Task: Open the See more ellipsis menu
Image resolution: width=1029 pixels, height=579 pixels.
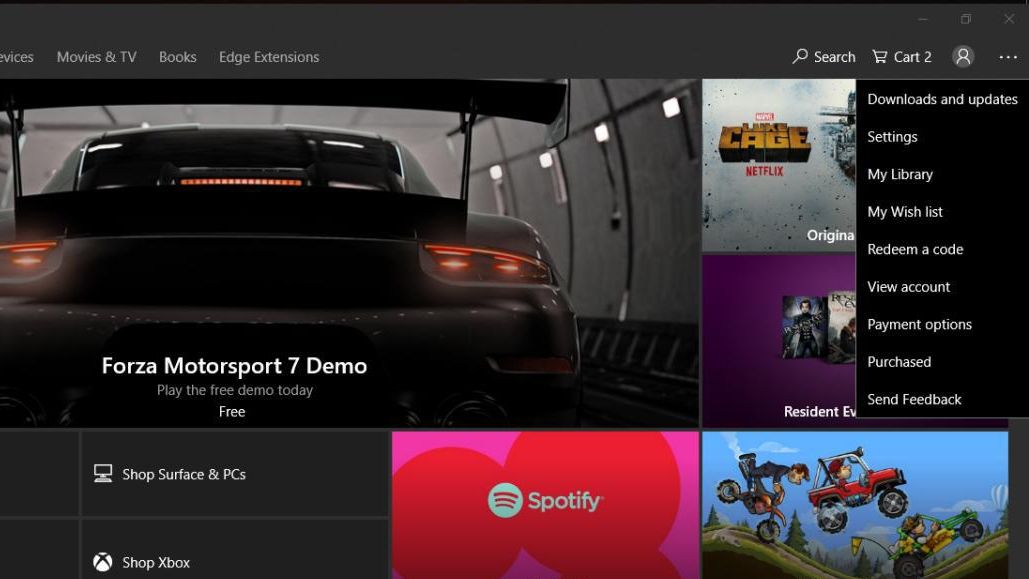Action: point(1007,57)
